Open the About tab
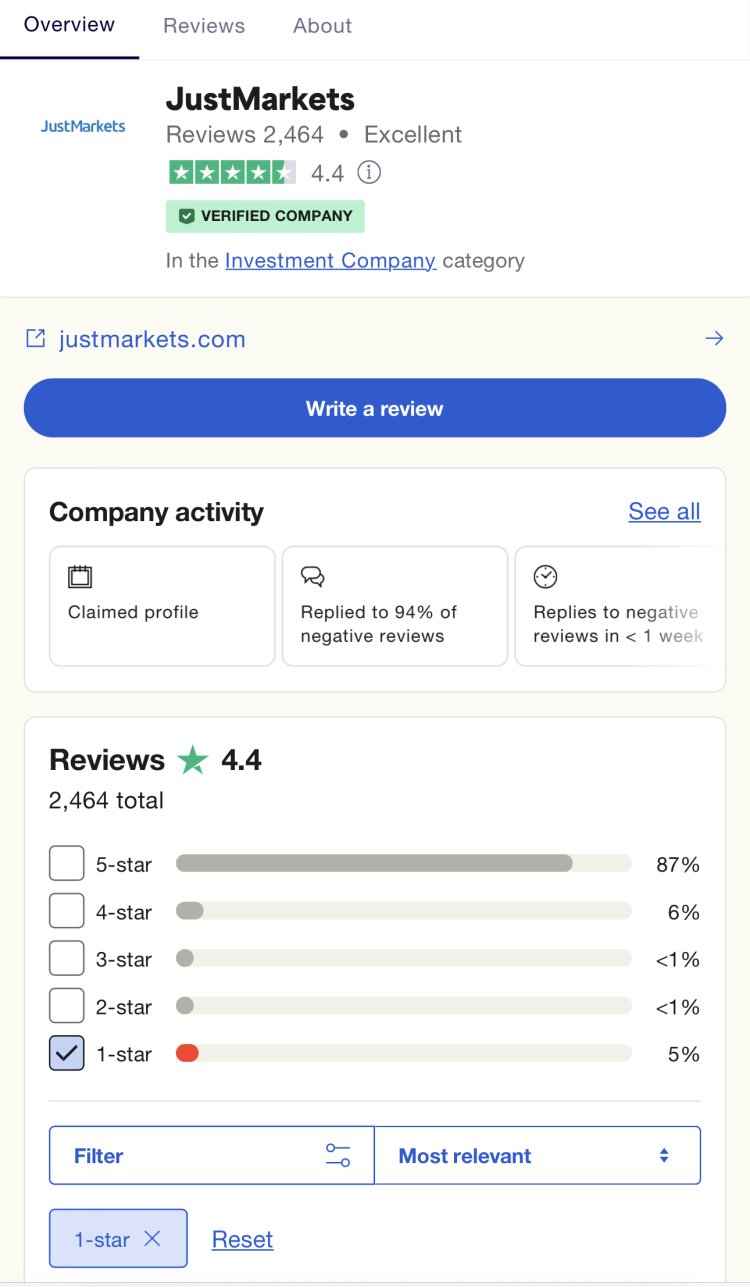This screenshot has width=750, height=1287. click(x=321, y=26)
